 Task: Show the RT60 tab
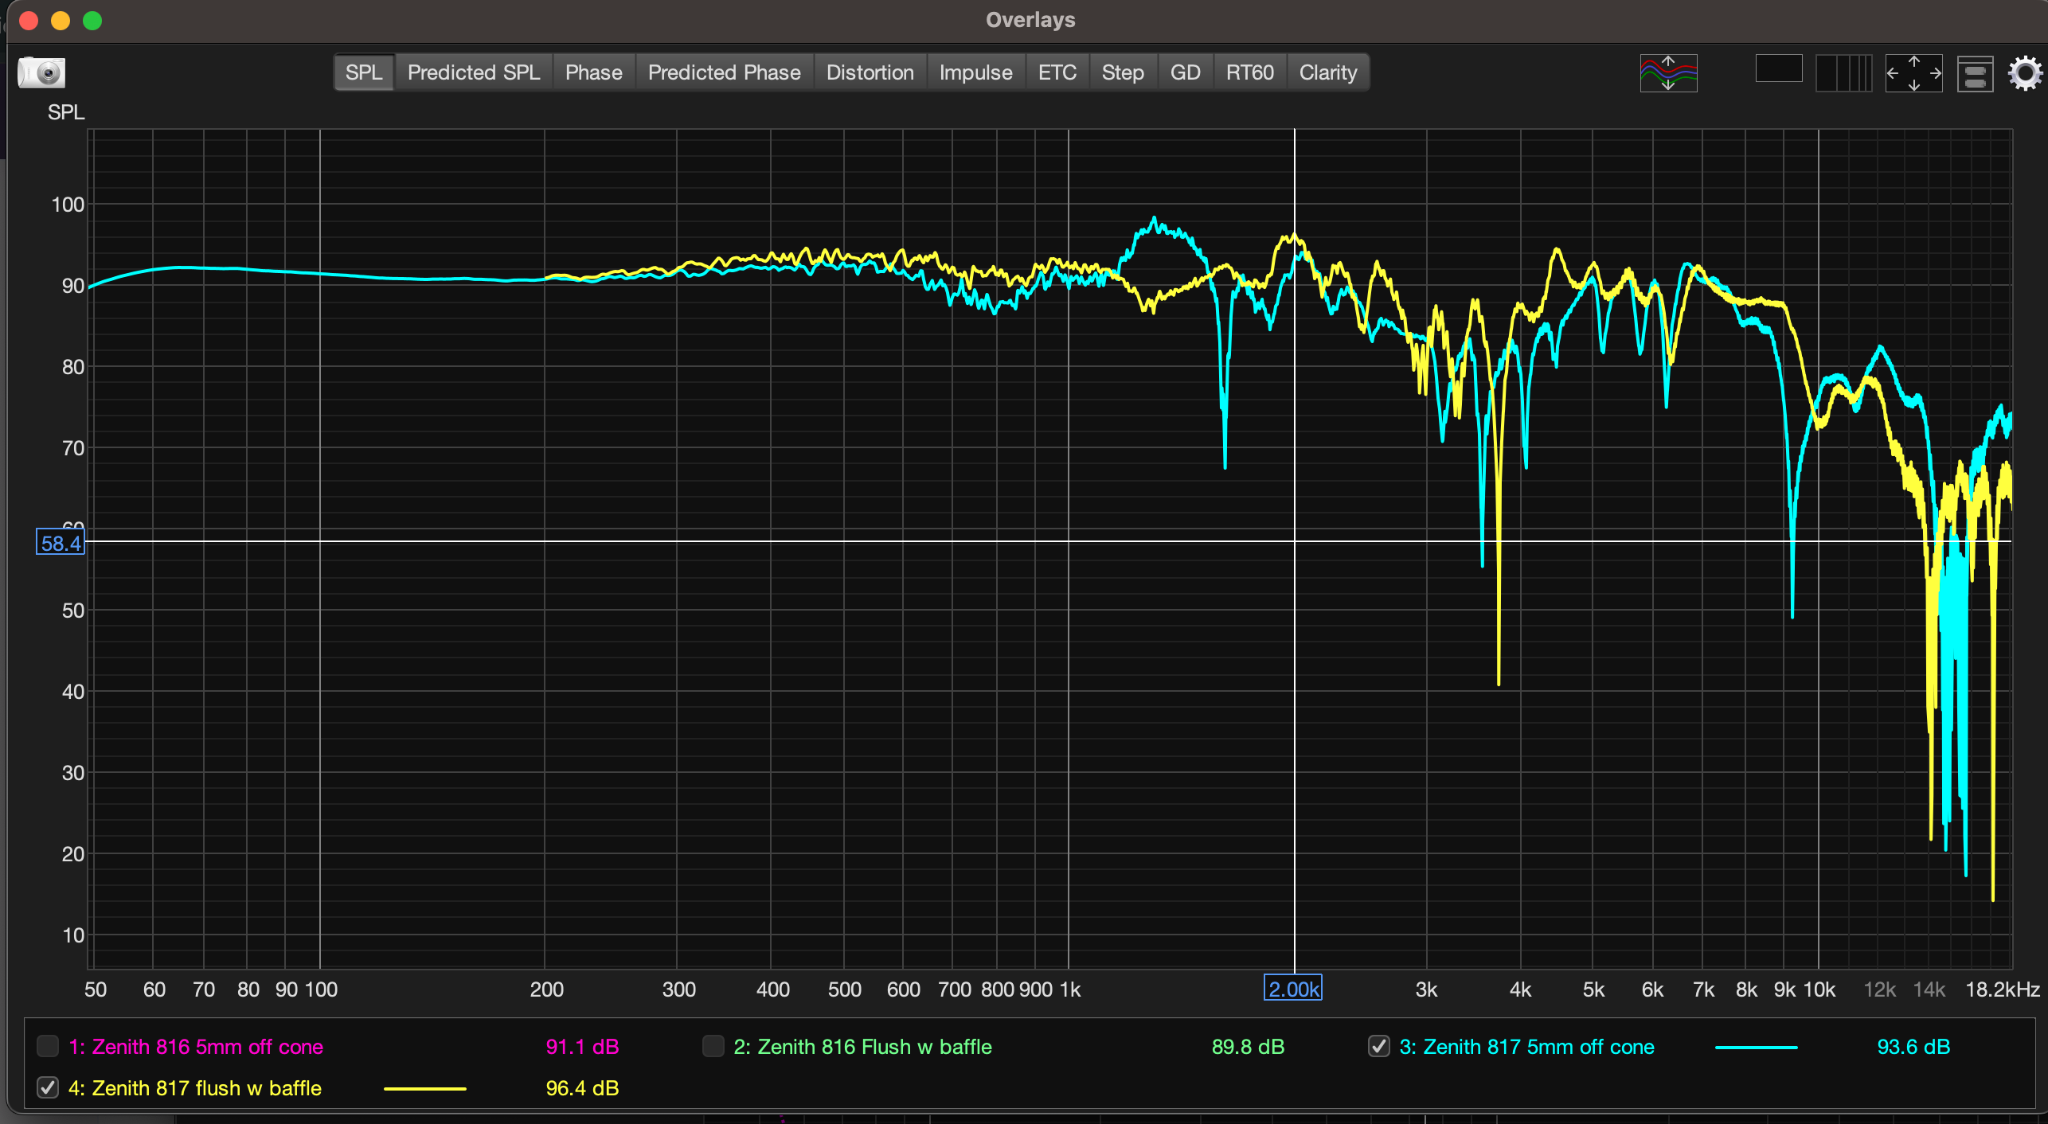1250,72
